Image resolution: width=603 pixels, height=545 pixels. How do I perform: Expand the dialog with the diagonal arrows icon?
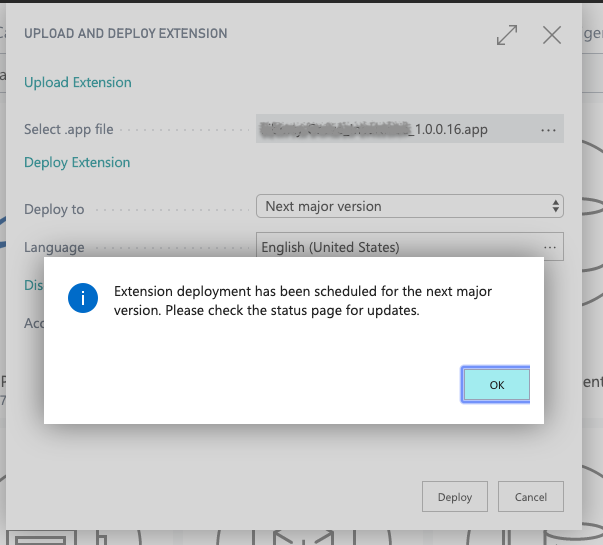[507, 35]
